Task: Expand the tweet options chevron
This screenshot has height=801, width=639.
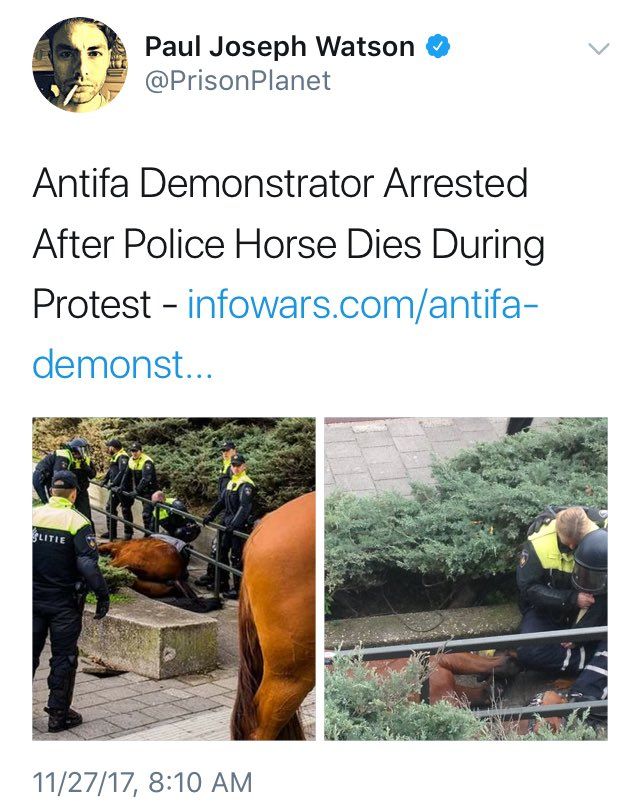Action: (599, 49)
